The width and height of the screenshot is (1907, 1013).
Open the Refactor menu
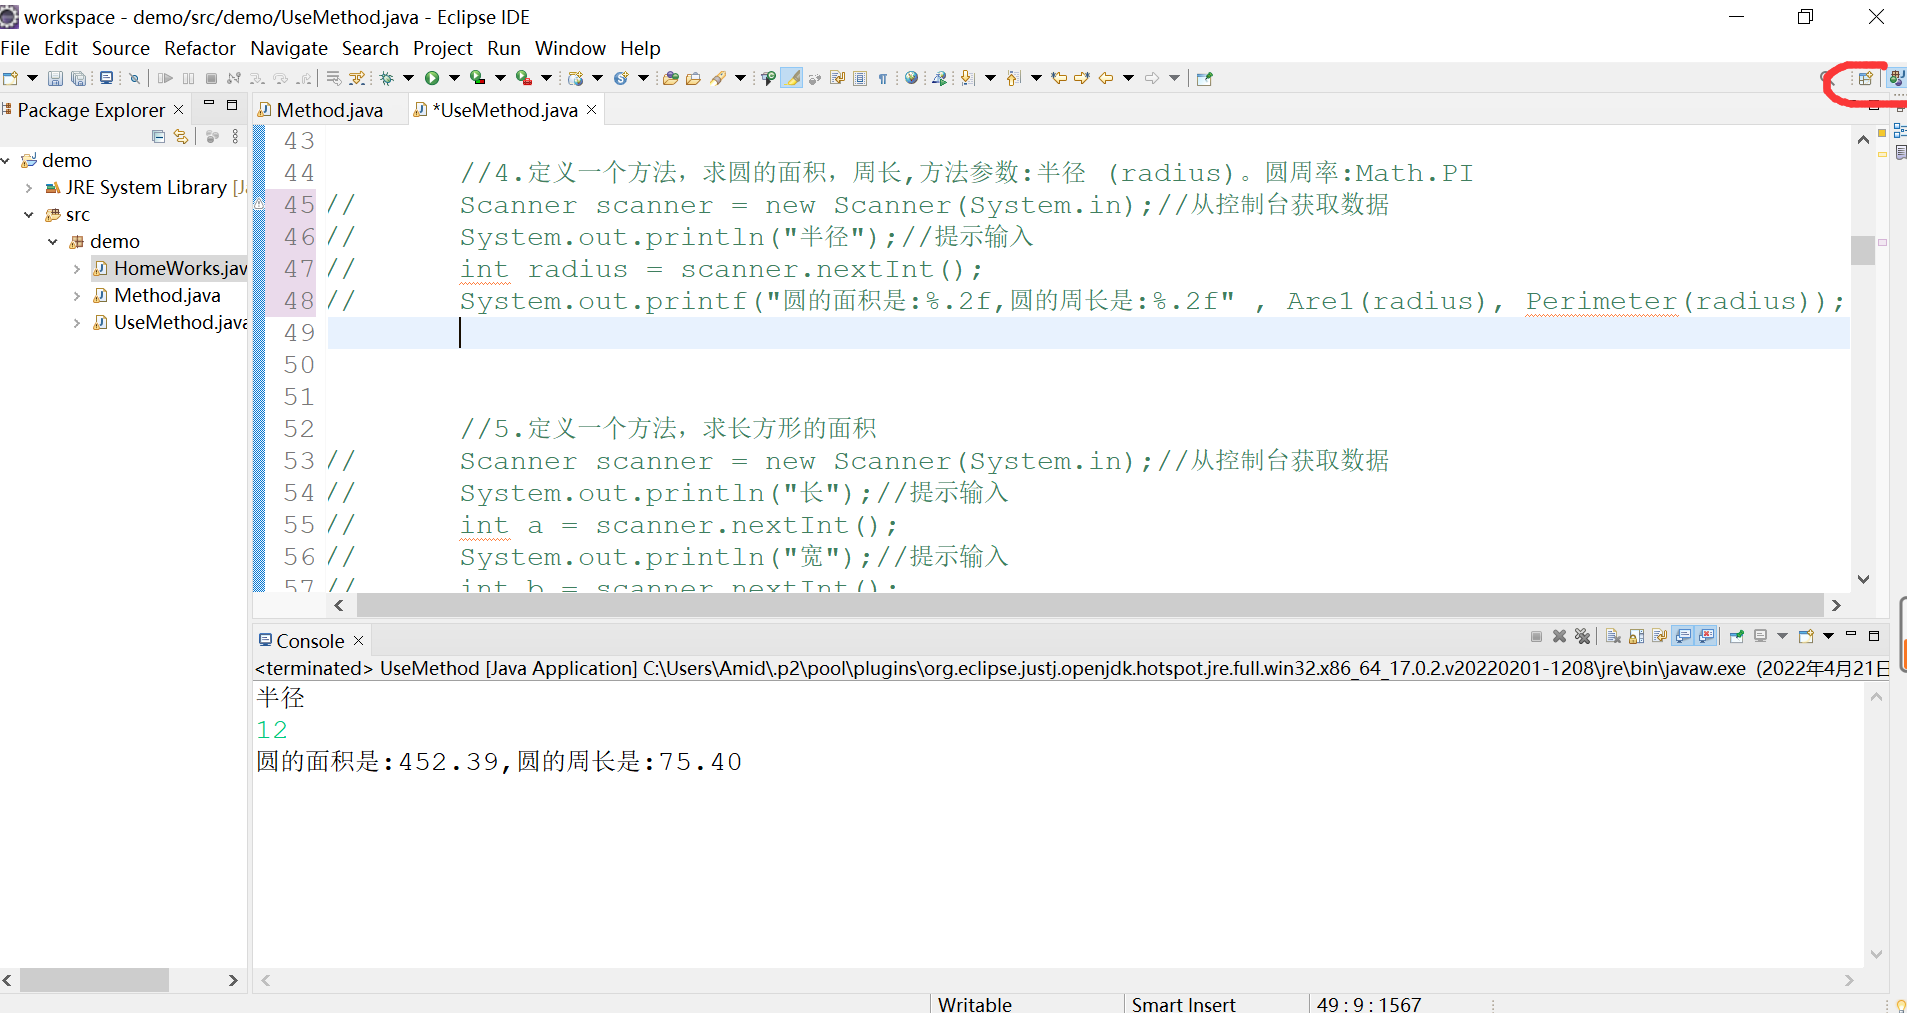200,48
